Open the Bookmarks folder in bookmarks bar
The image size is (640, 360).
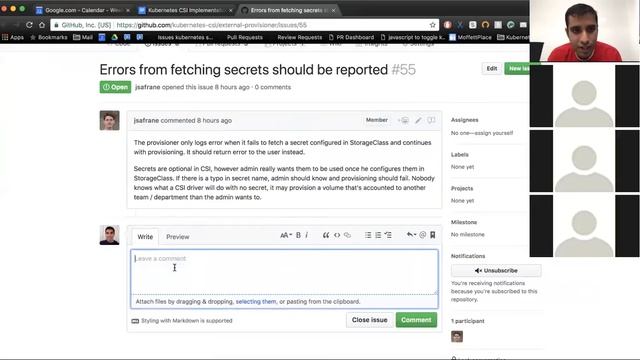click(x=49, y=37)
